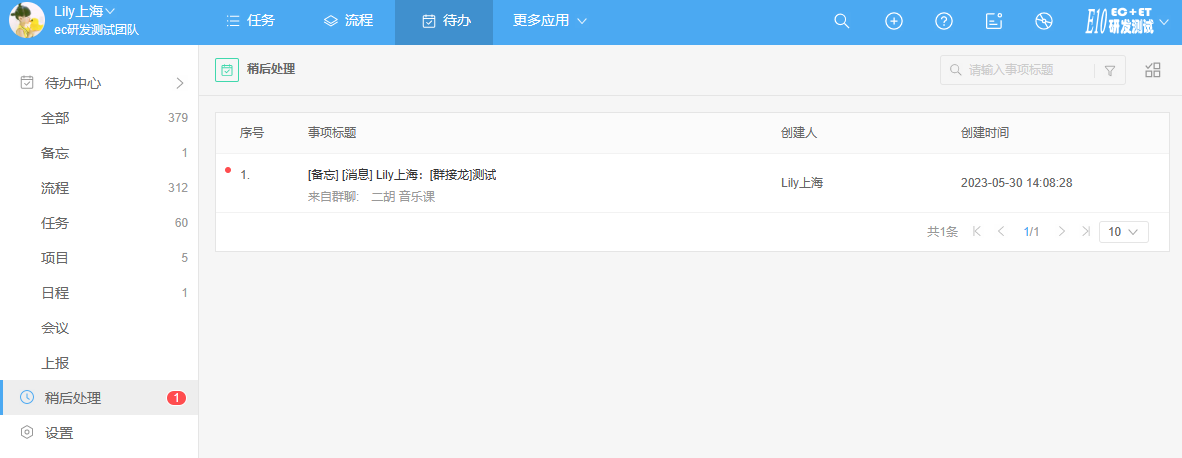Select 全部 in the sidebar
1182x458 pixels.
pyautogui.click(x=55, y=118)
